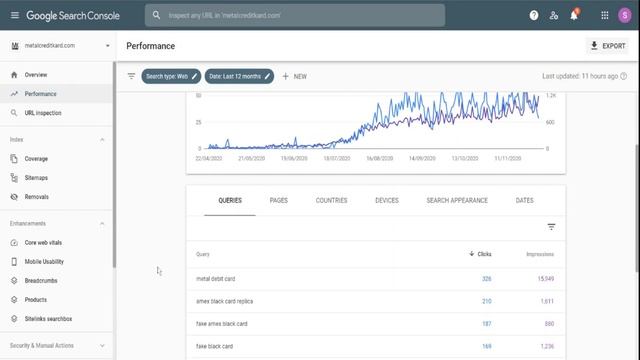Open the users and permissions icon
640x360 pixels.
[x=553, y=16]
